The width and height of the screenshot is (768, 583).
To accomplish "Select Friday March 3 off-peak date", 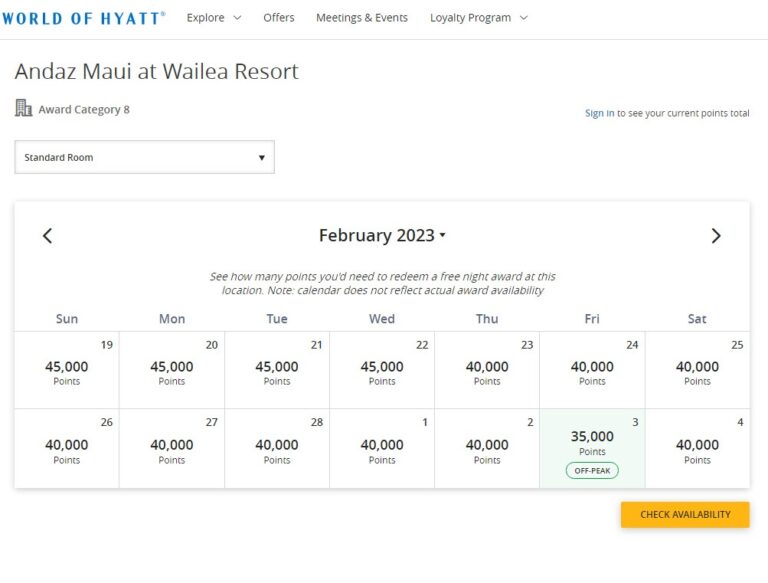I will click(x=592, y=448).
